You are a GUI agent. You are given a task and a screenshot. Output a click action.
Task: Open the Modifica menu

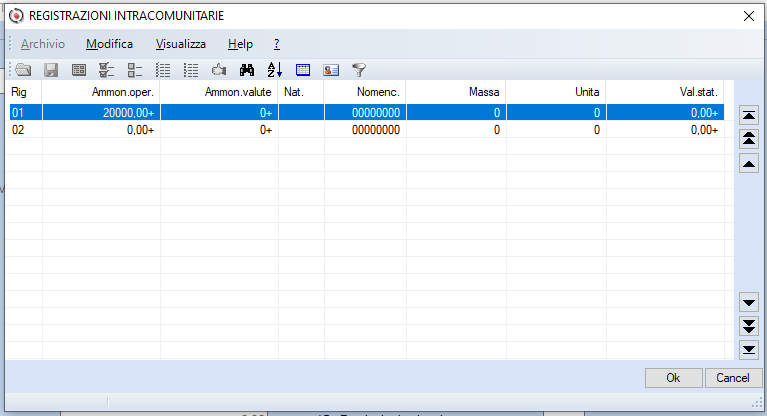110,44
